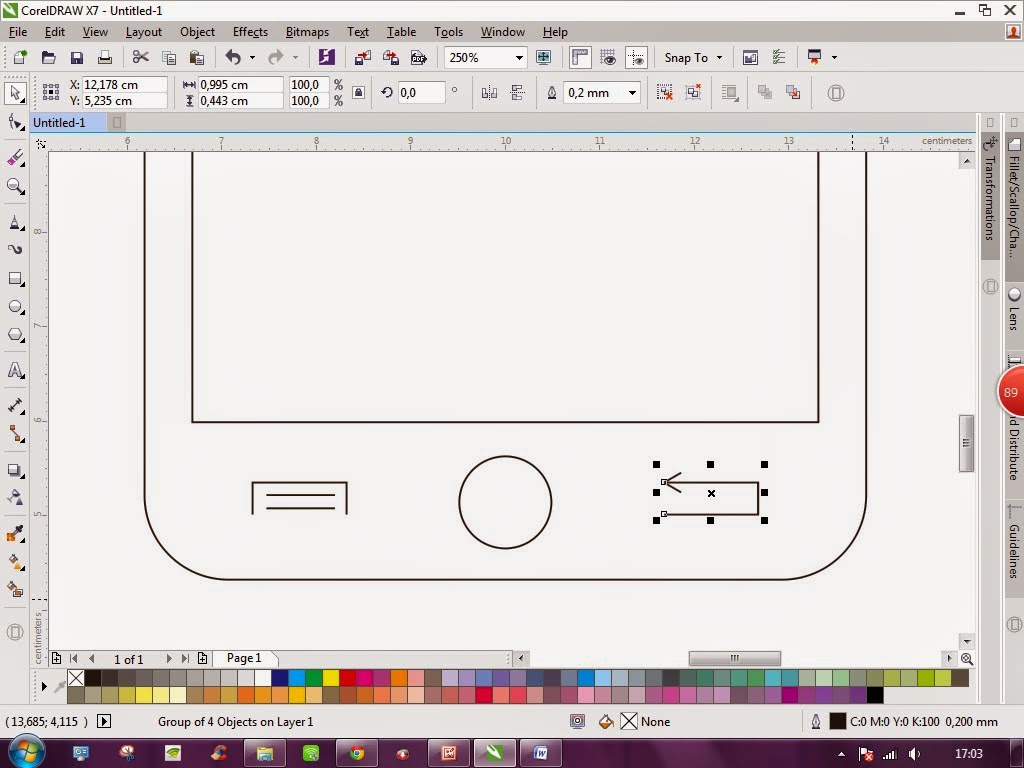Click the no-color X swatch in palette
Image resolution: width=1024 pixels, height=768 pixels.
(x=76, y=678)
